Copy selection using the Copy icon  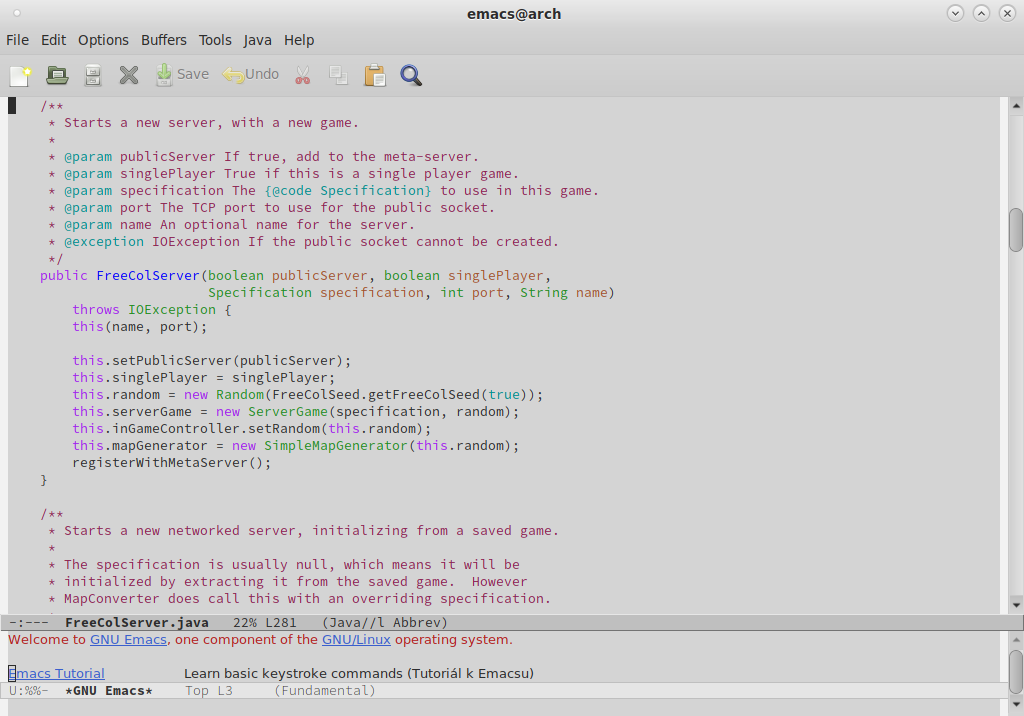[338, 75]
